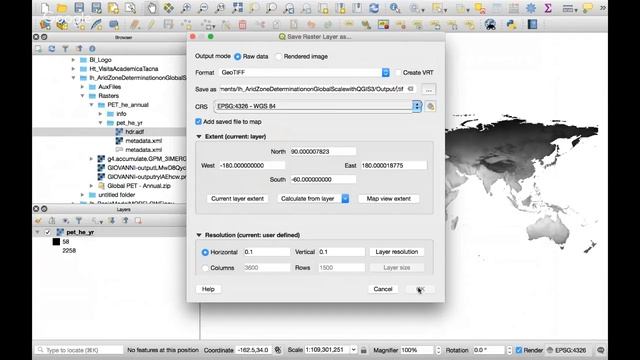Select the Columns radio button
This screenshot has height=360, width=640.
point(205,268)
